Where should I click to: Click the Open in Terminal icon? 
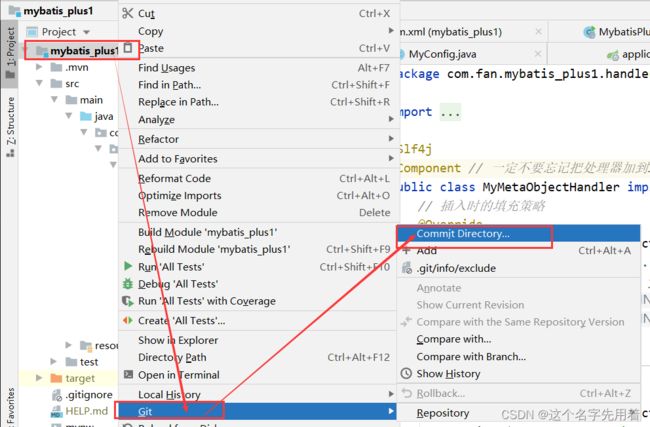pos(129,374)
